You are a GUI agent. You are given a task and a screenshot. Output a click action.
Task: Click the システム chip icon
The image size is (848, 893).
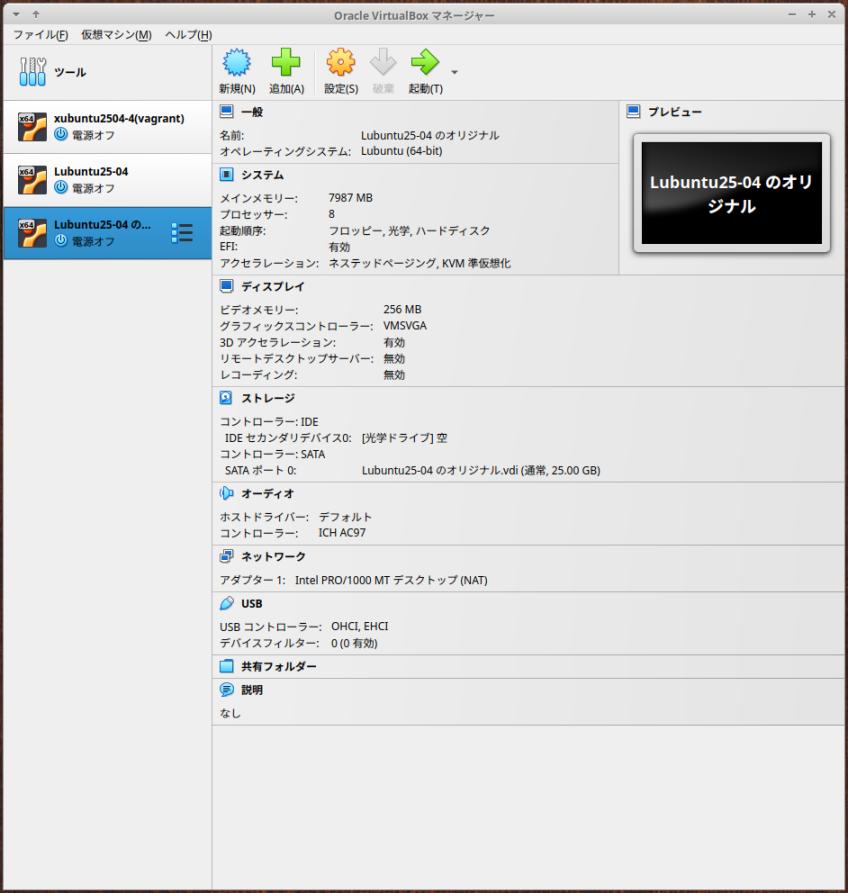pyautogui.click(x=226, y=174)
